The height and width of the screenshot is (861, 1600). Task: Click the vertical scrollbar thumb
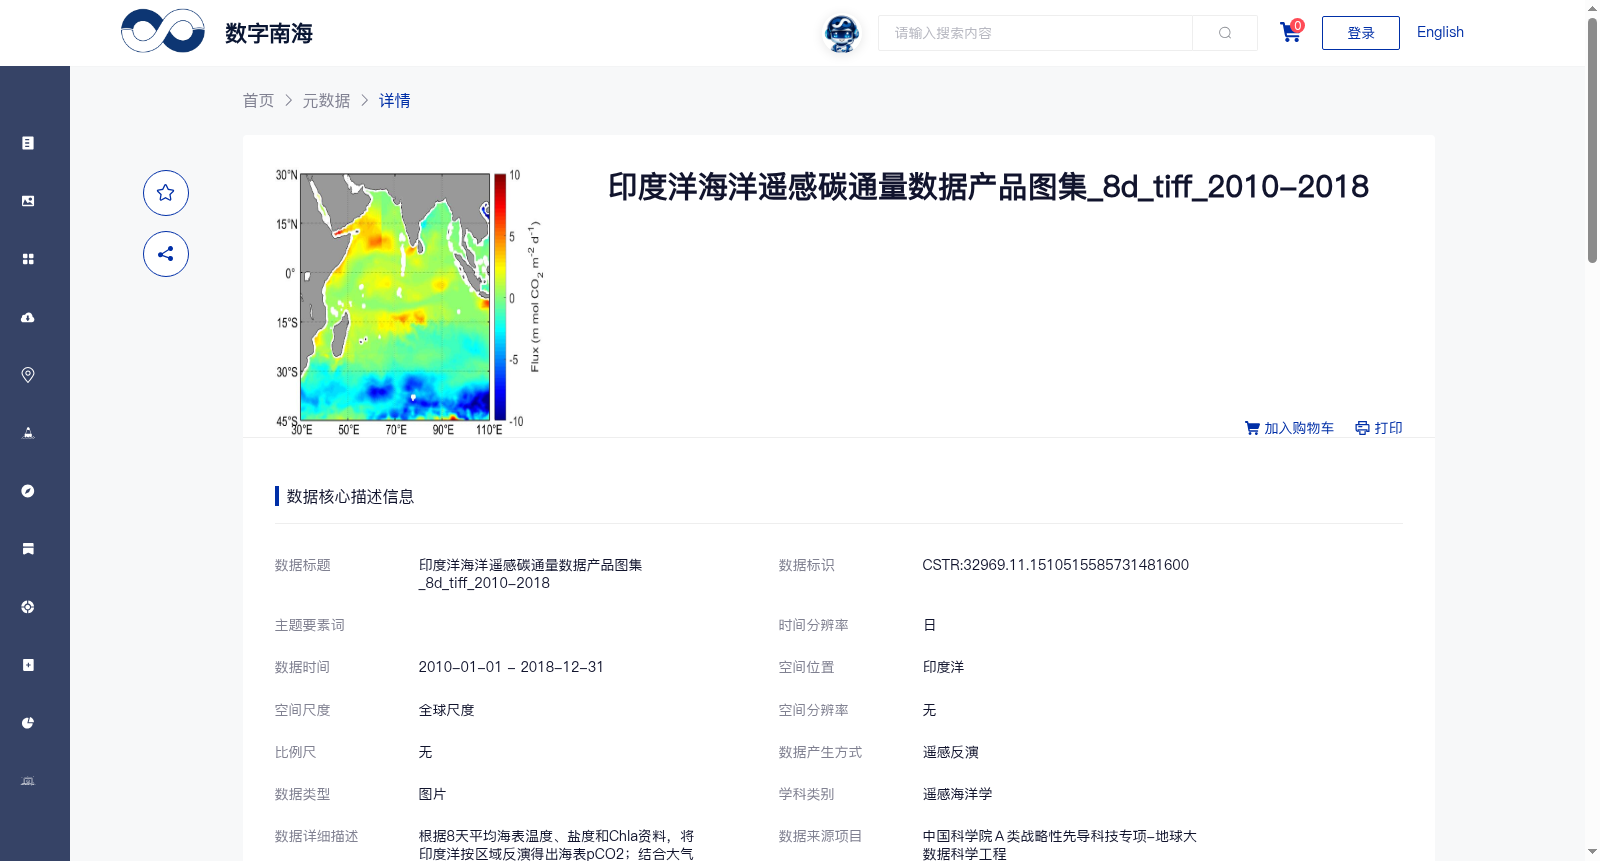point(1592,140)
